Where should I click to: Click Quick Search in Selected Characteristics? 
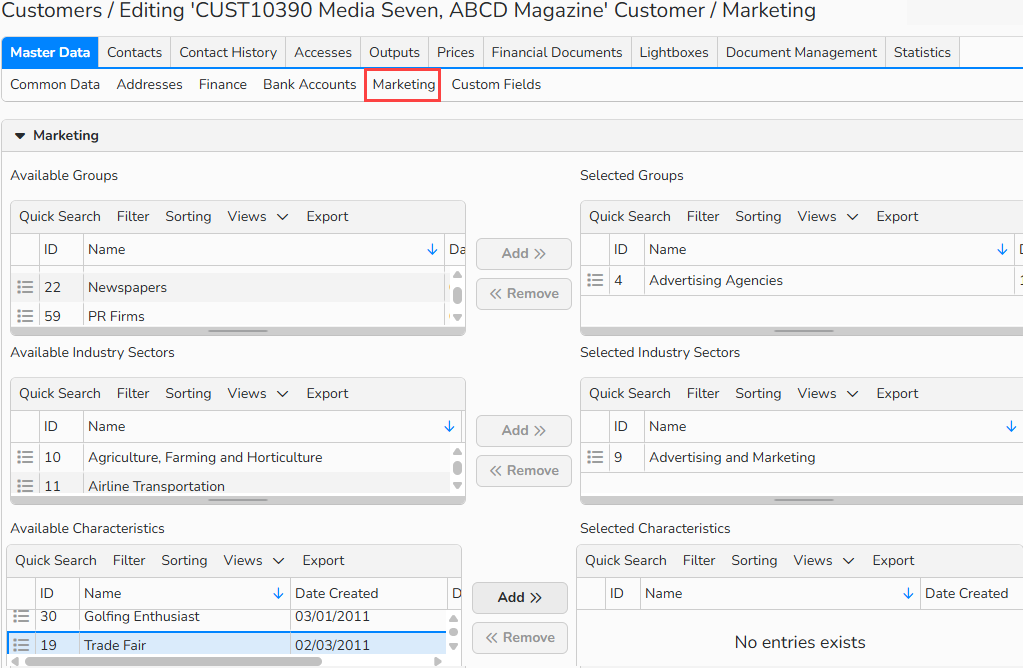tap(626, 560)
